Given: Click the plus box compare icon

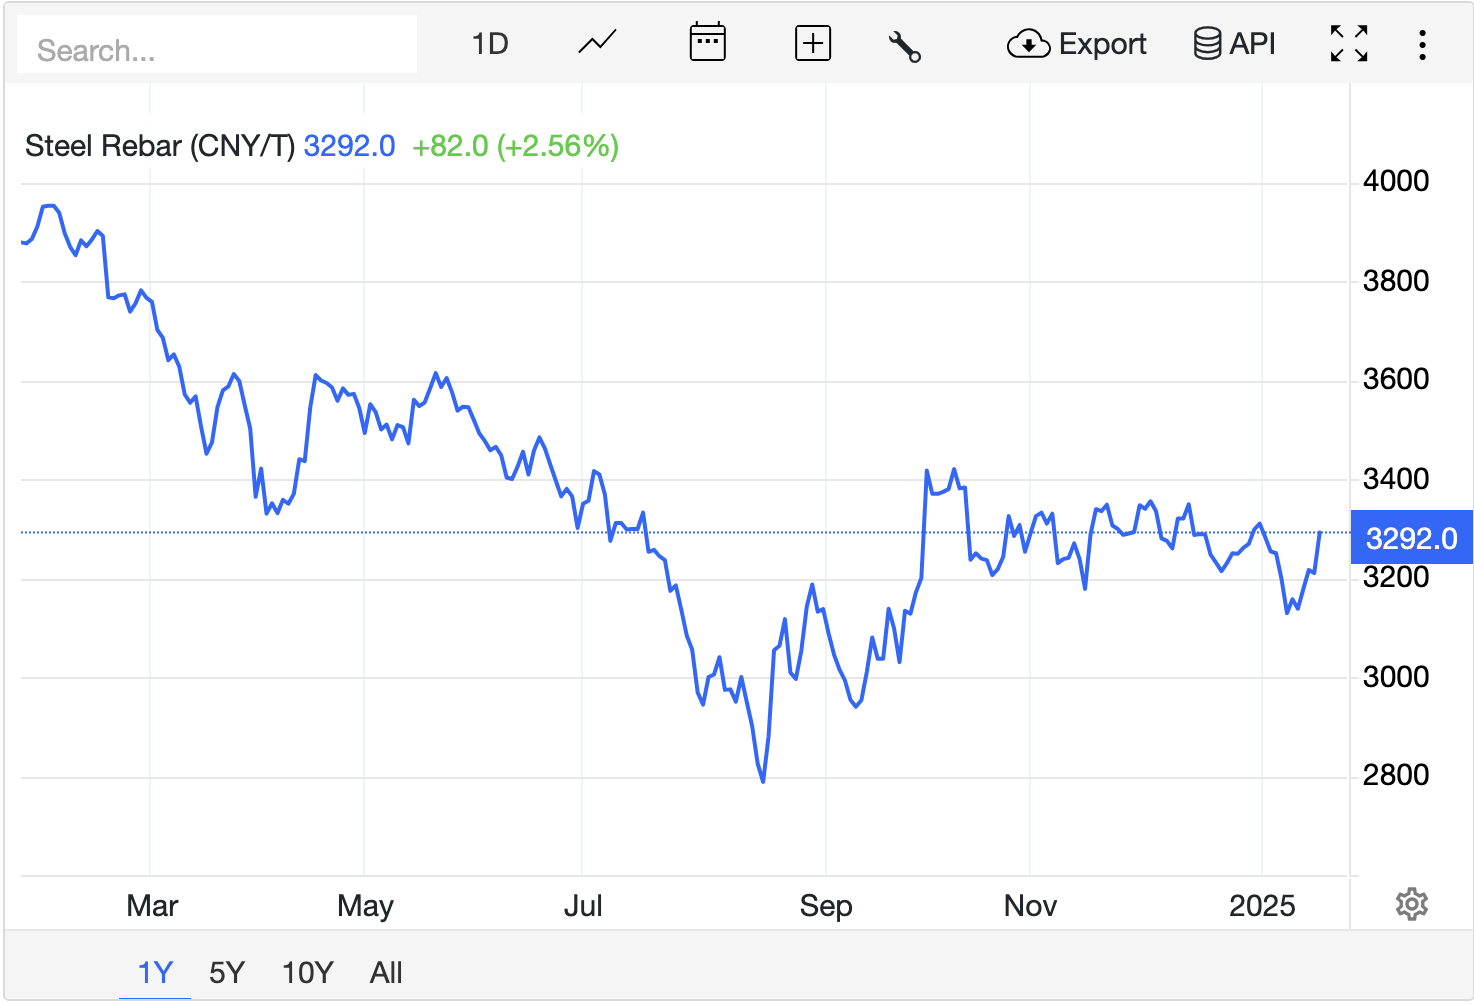Looking at the screenshot, I should (812, 44).
